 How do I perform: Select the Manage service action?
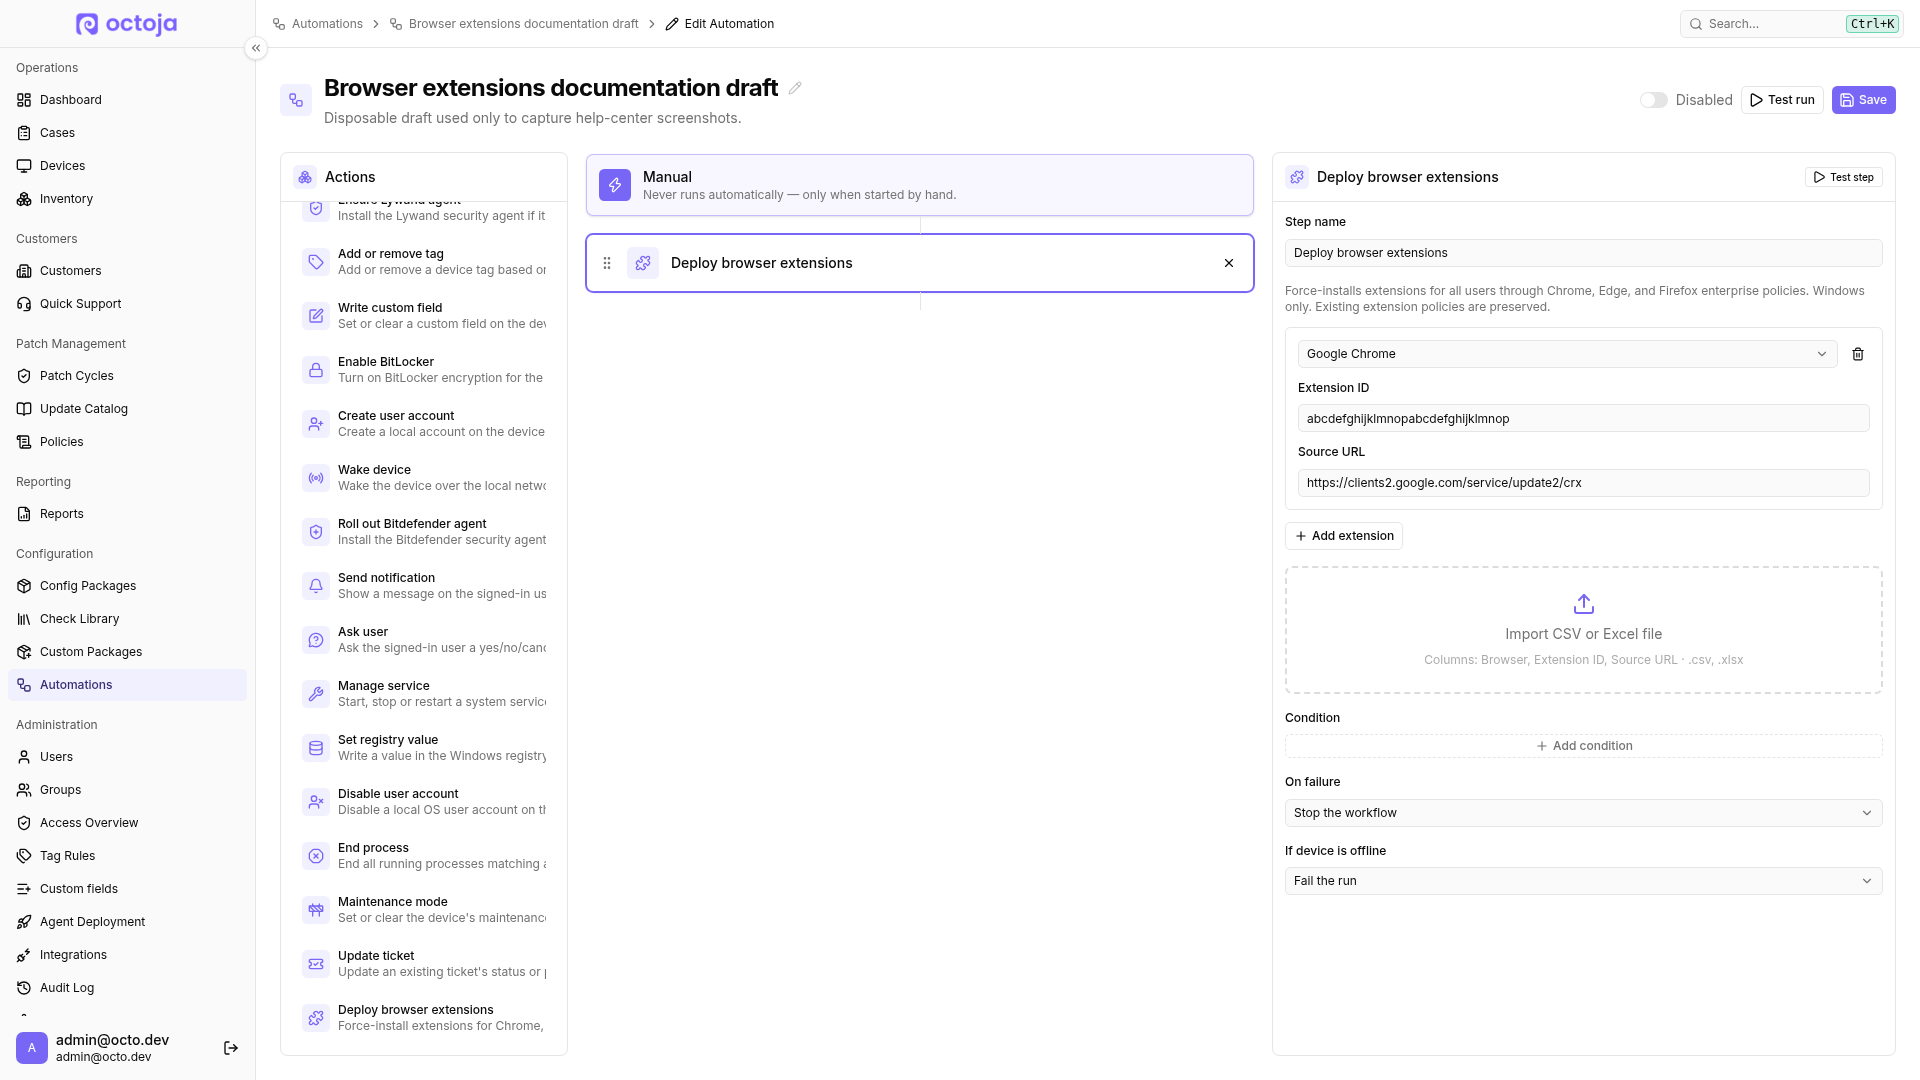[424, 694]
